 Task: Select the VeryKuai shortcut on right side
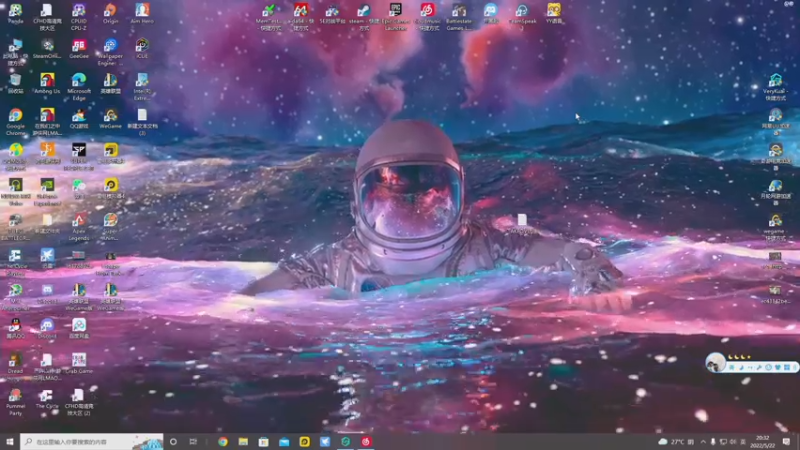point(776,87)
